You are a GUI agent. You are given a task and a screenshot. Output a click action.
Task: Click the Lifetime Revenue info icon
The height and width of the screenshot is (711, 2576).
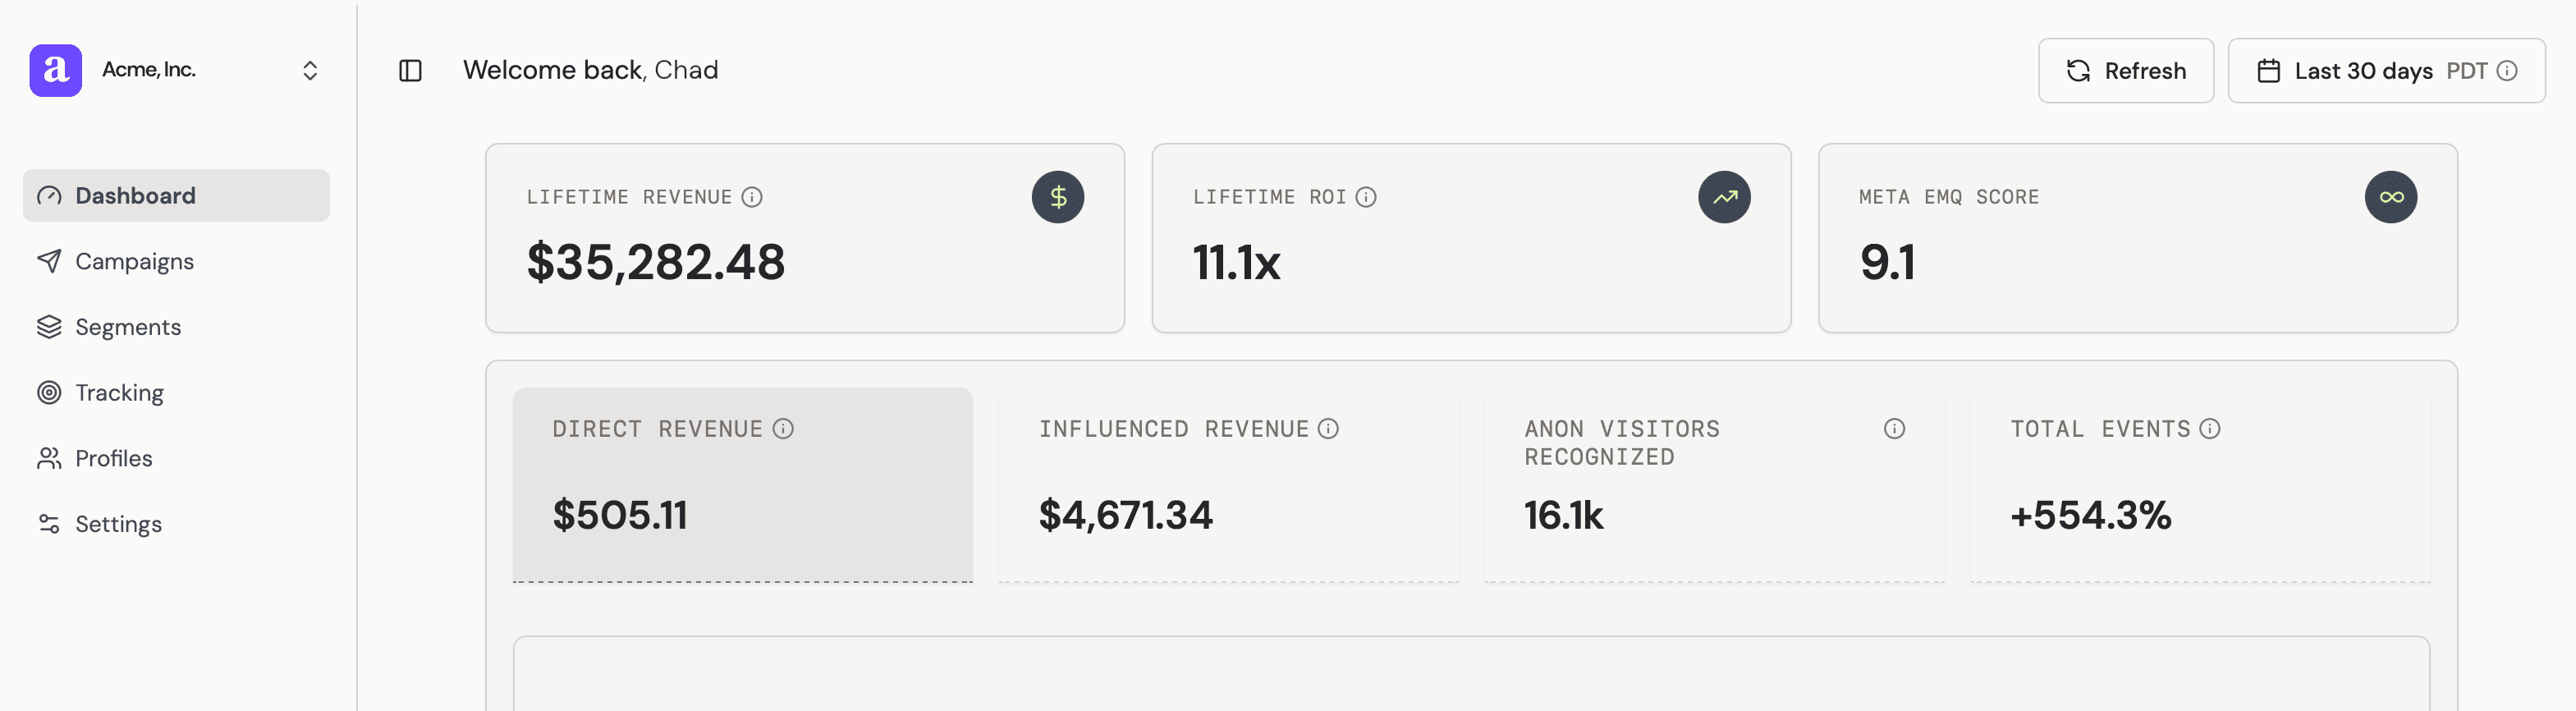(752, 197)
